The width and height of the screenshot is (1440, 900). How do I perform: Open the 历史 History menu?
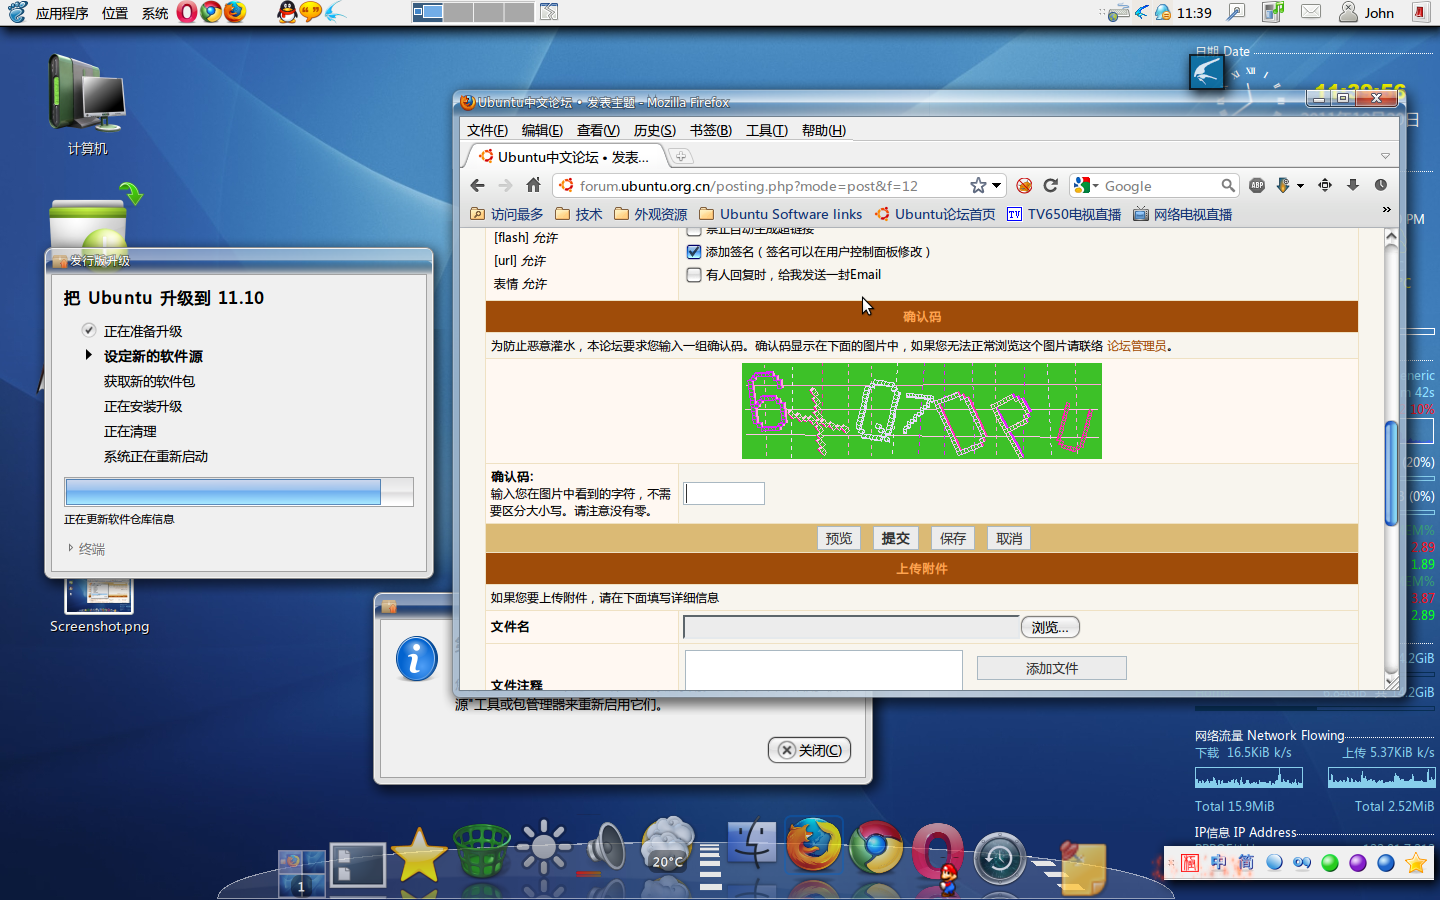click(x=654, y=130)
